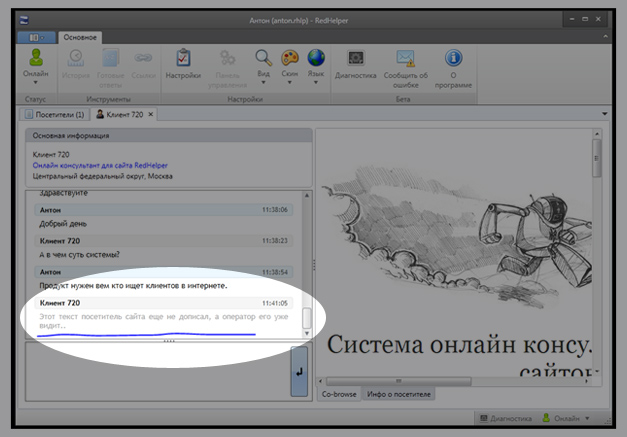Expand the Онлайн status dropdown in ribbon

(x=36, y=81)
